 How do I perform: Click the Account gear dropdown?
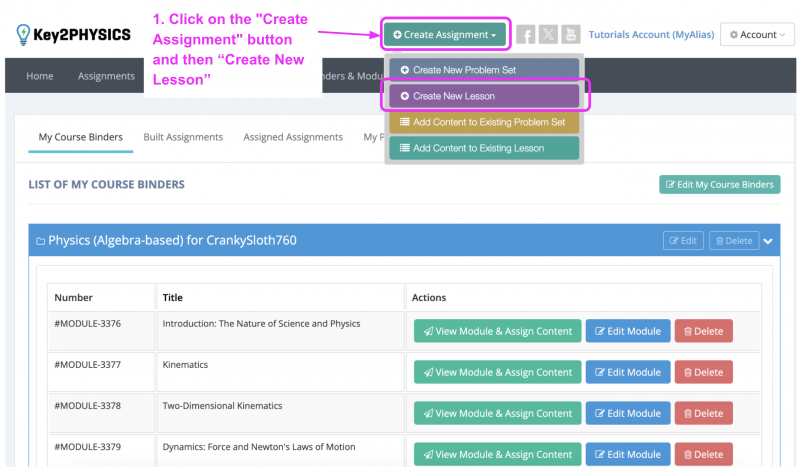coord(757,35)
